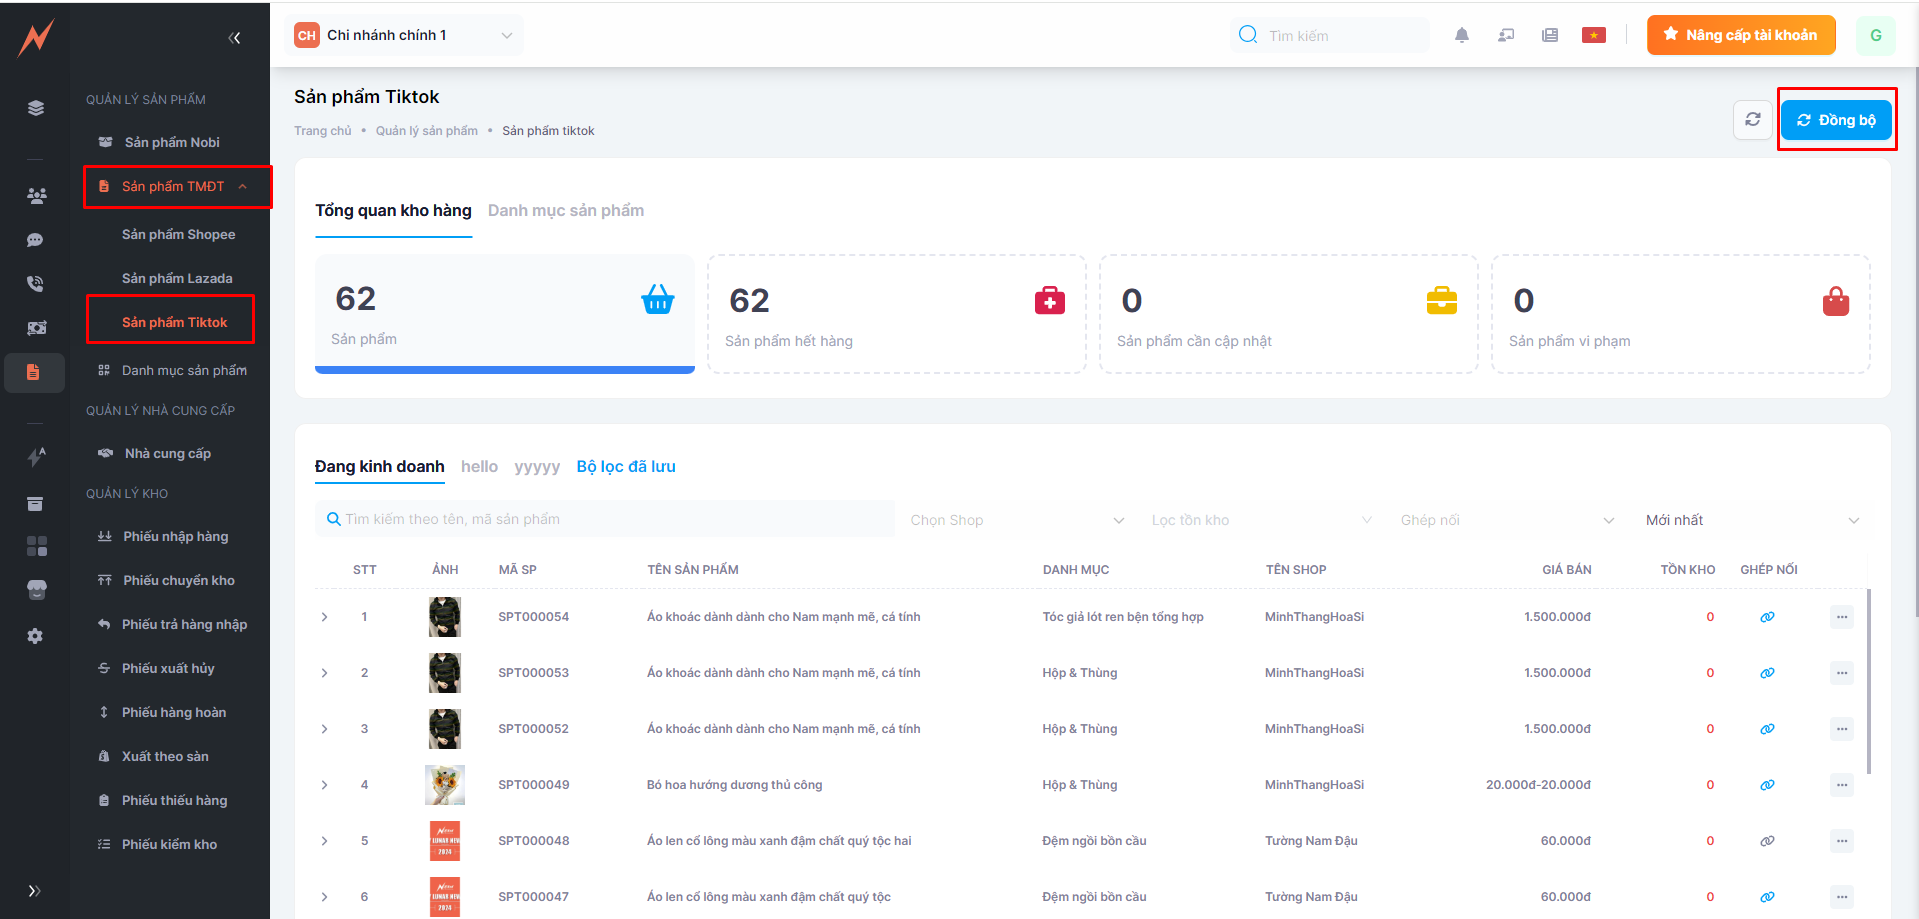Click the notification bell icon

click(x=1461, y=35)
